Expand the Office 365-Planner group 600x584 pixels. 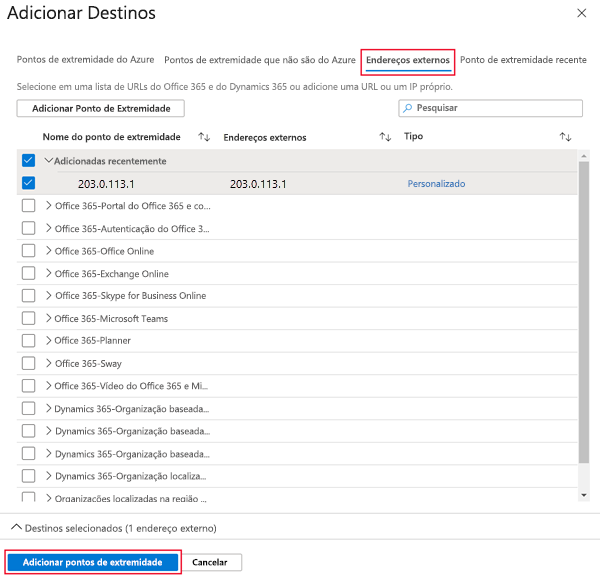[49, 341]
